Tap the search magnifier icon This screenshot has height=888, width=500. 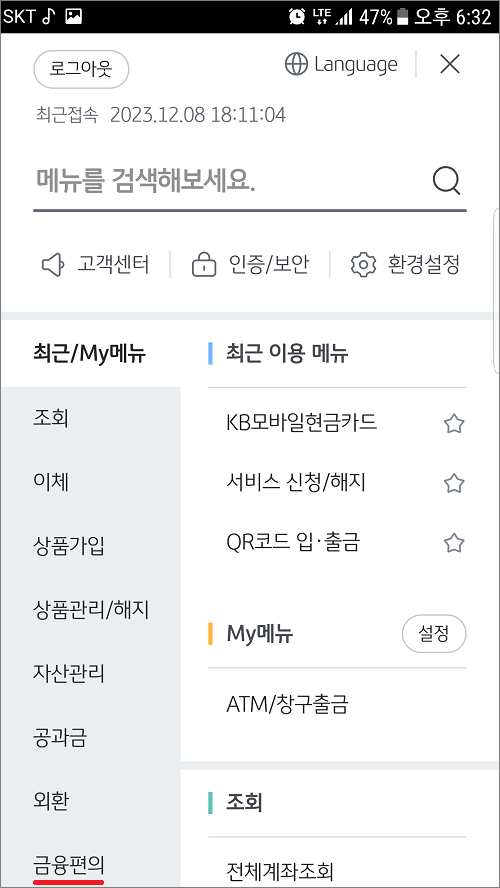[x=446, y=182]
